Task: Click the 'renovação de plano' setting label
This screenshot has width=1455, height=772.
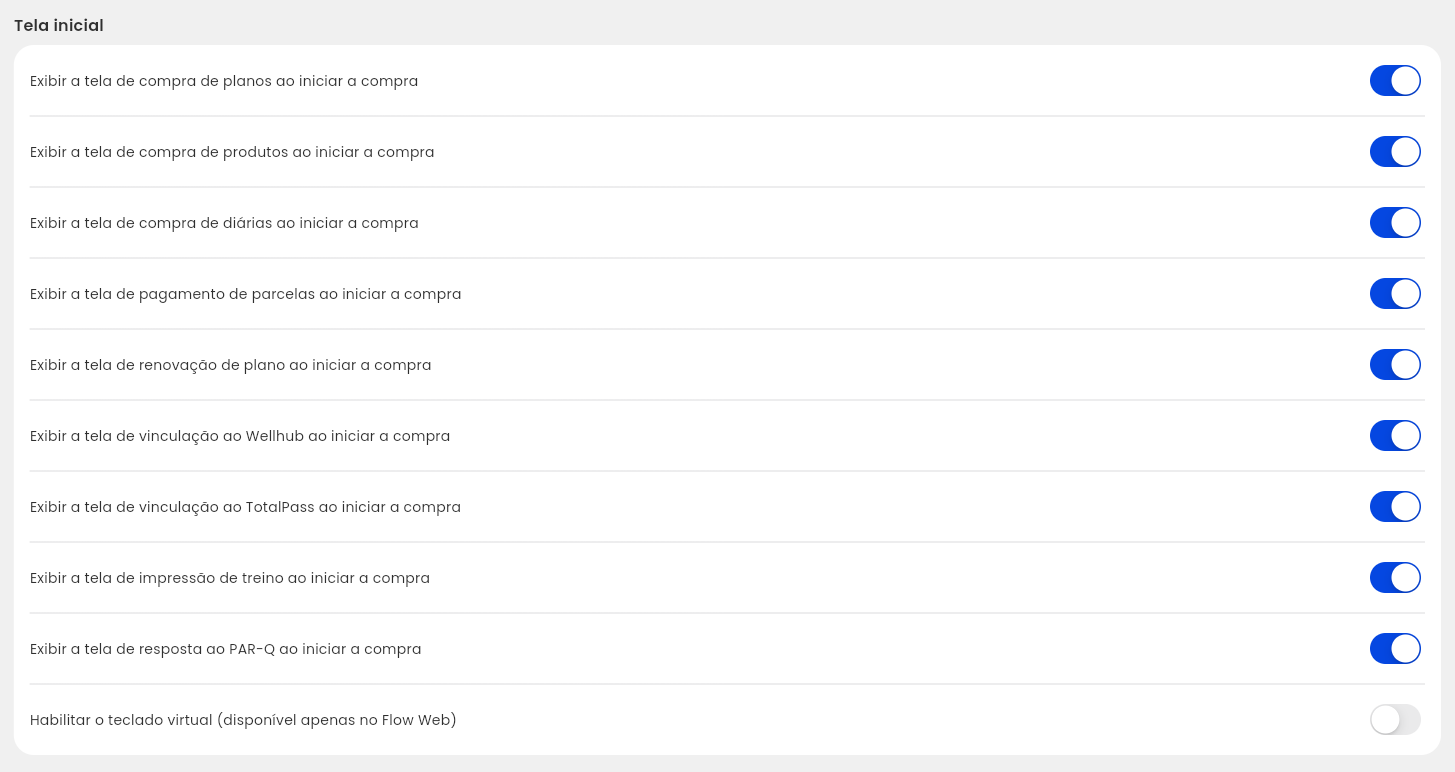Action: tap(231, 365)
